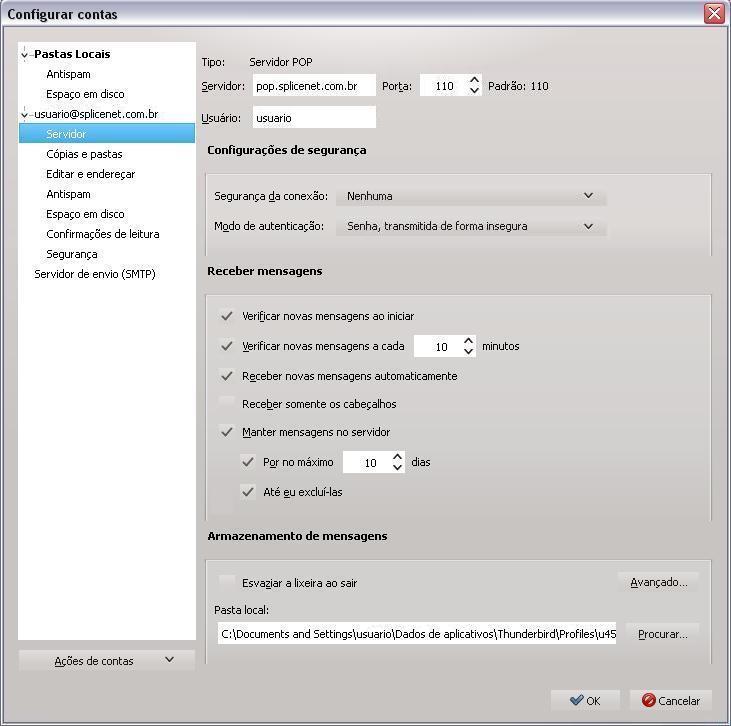
Task: Click the Procurar... button
Action: [x=662, y=634]
